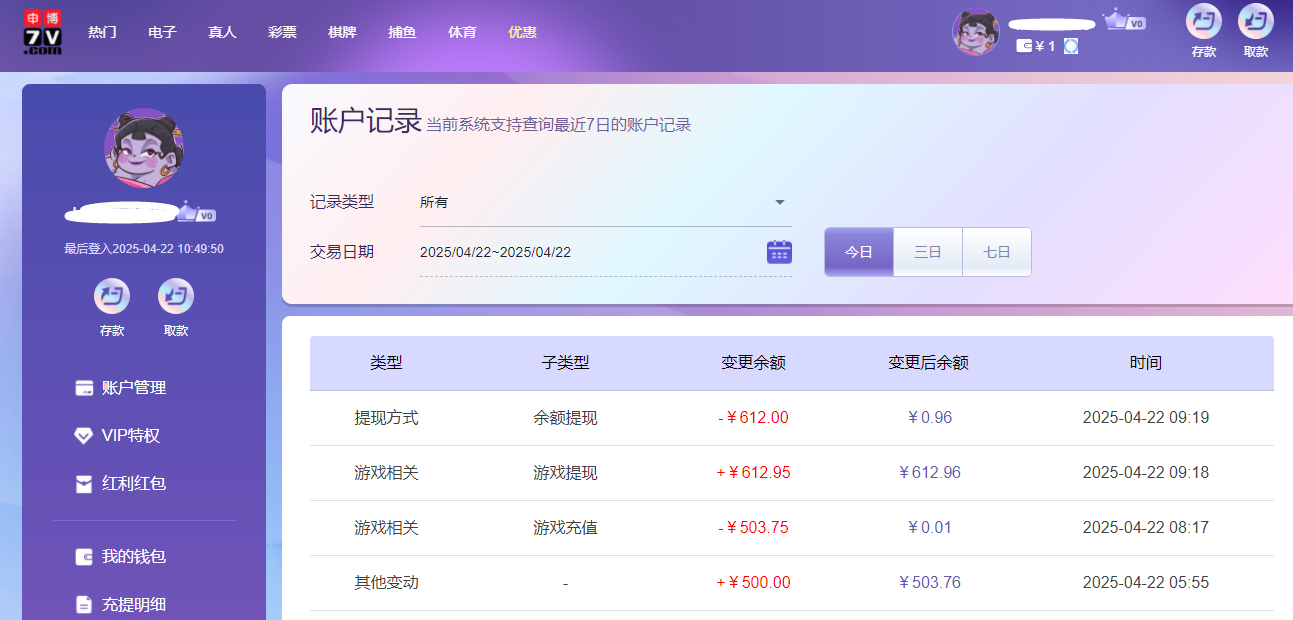1293x620 pixels.
Task: Click the header user avatar
Action: tap(976, 32)
